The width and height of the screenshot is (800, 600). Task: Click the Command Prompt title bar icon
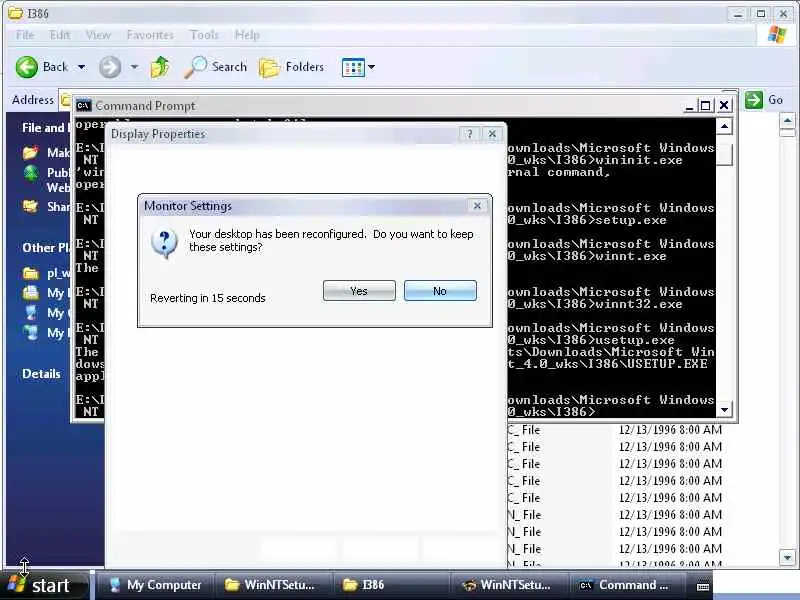[84, 106]
